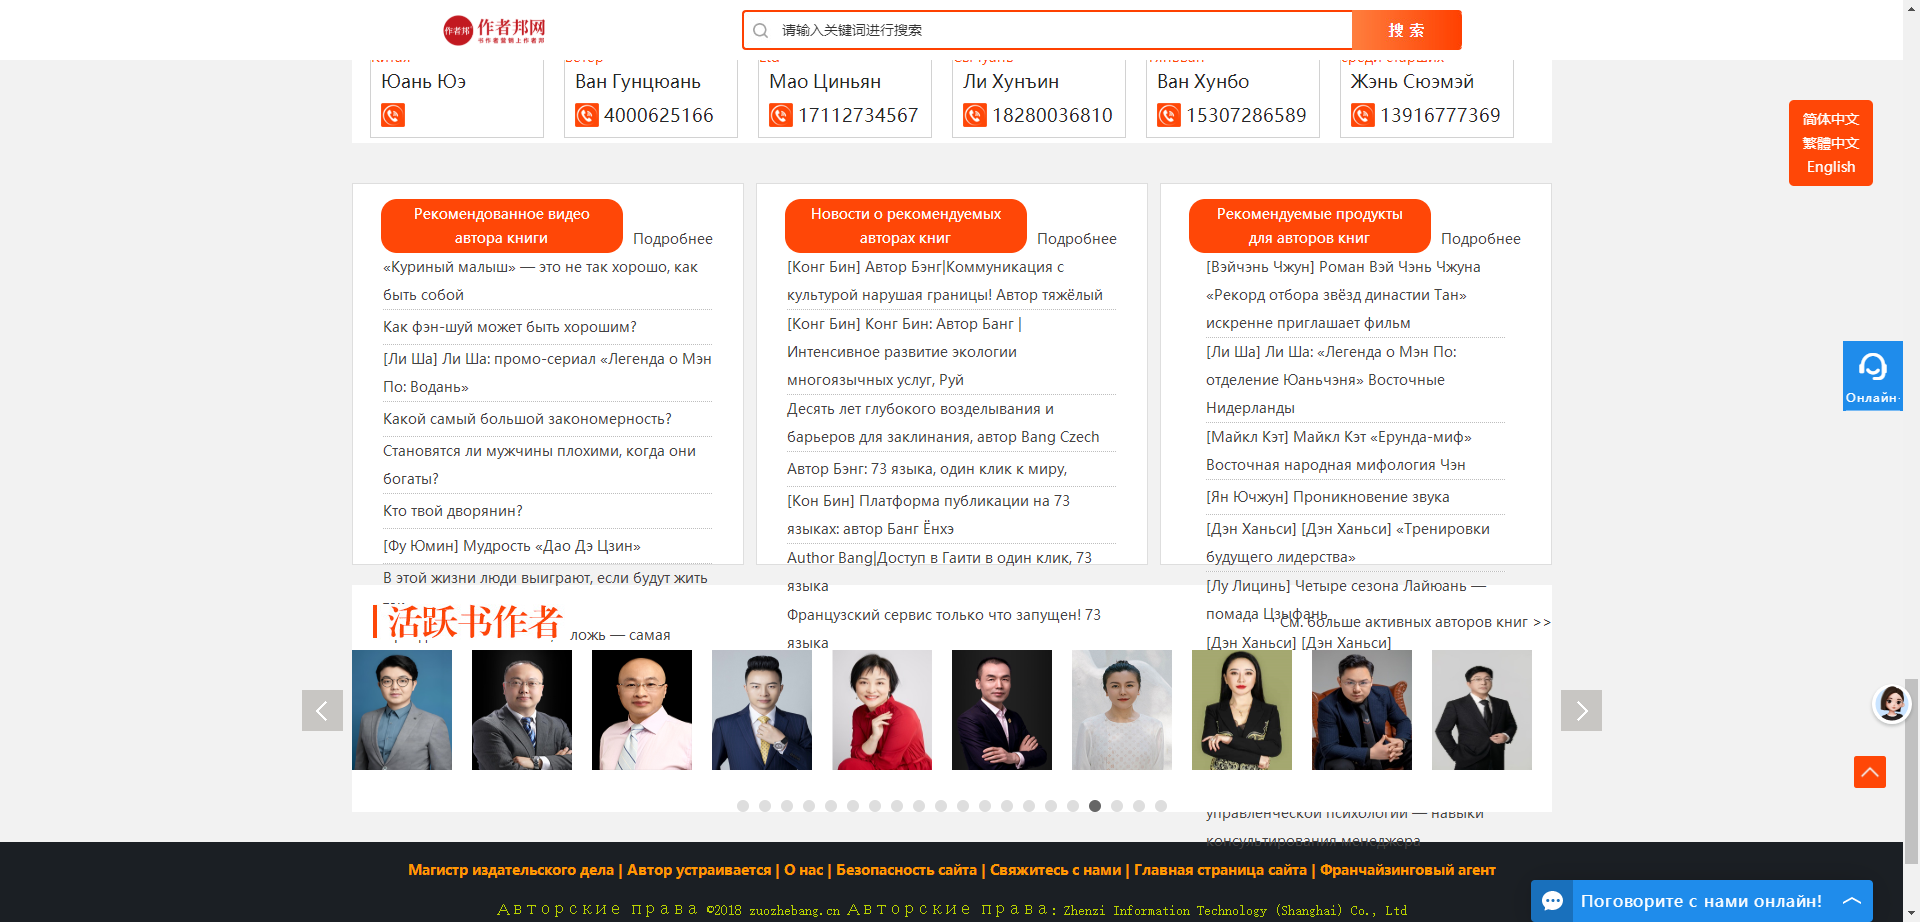The width and height of the screenshot is (1920, 922).
Task: Click the customer service avatar icon
Action: coord(1891,704)
